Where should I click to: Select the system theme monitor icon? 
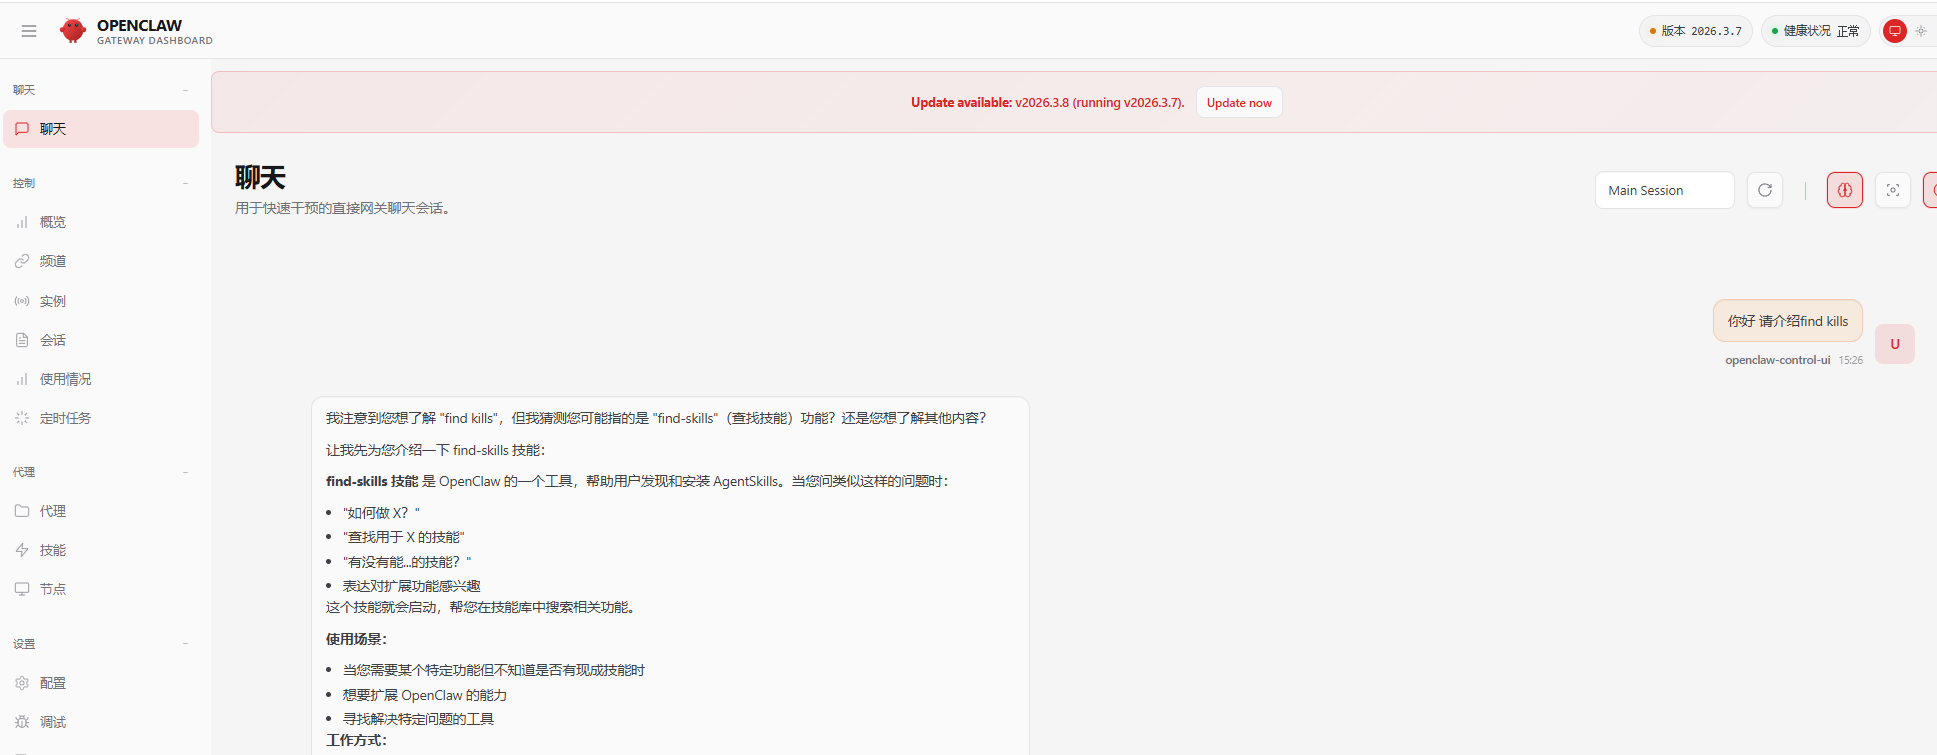coord(1894,31)
